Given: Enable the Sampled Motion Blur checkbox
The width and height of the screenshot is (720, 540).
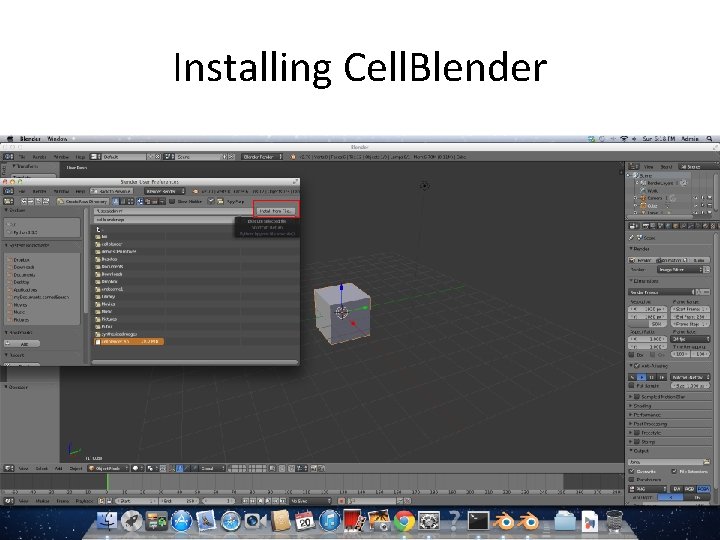Looking at the screenshot, I should pos(637,396).
